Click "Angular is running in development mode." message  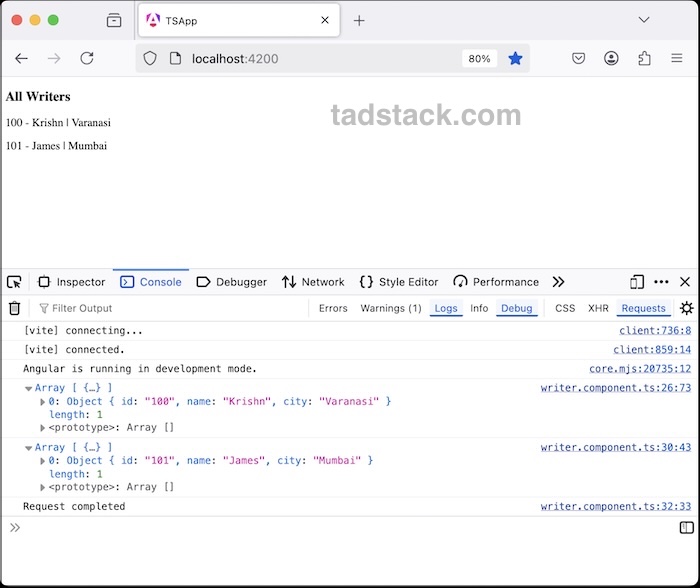pos(140,369)
